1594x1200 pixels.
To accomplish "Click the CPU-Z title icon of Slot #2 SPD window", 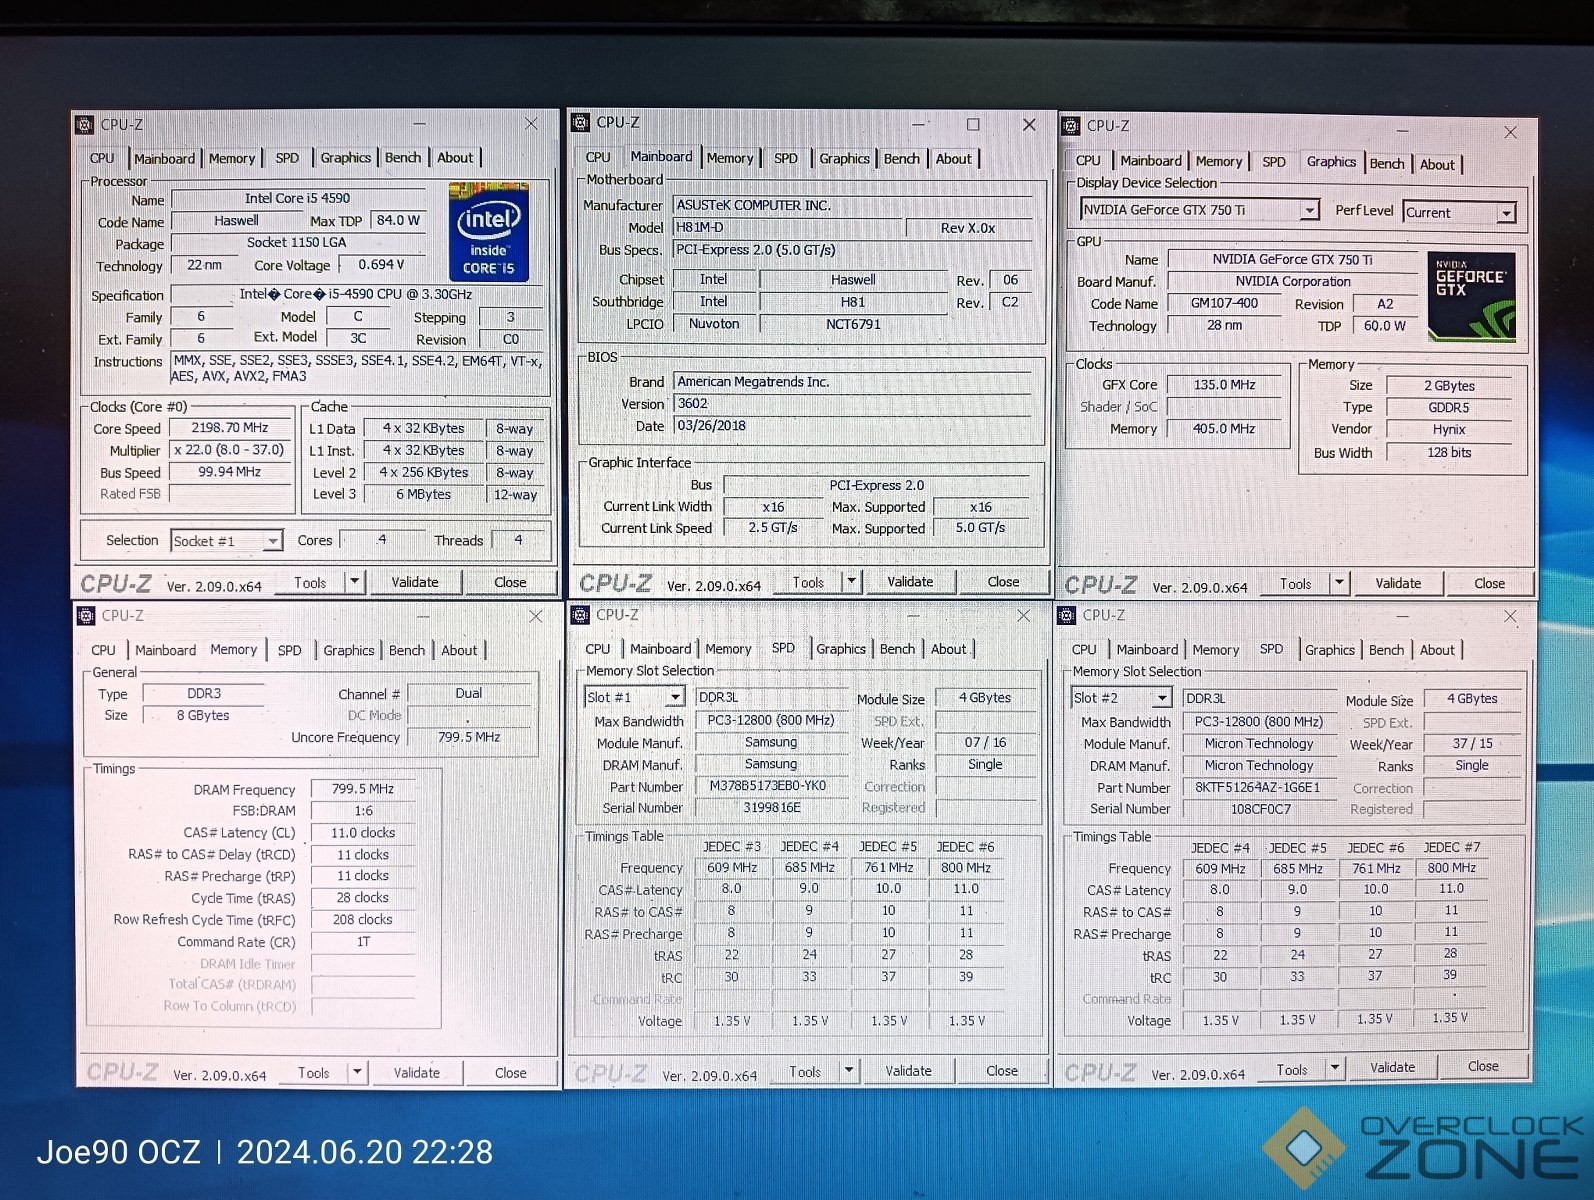I will 1067,615.
